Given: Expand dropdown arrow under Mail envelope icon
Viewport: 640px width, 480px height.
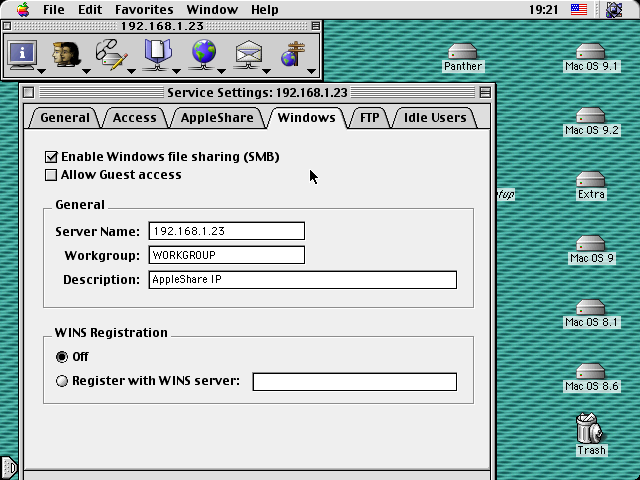Looking at the screenshot, I should click(266, 71).
